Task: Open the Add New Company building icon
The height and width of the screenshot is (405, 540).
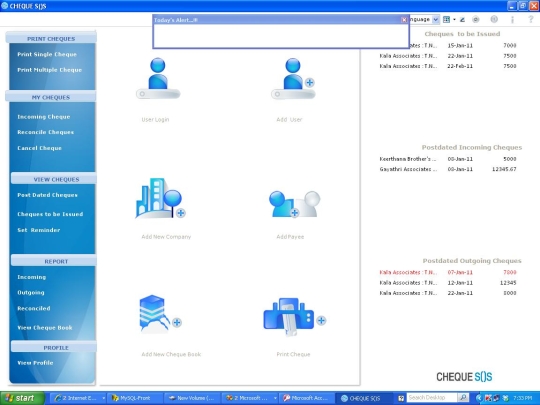Action: (x=160, y=198)
